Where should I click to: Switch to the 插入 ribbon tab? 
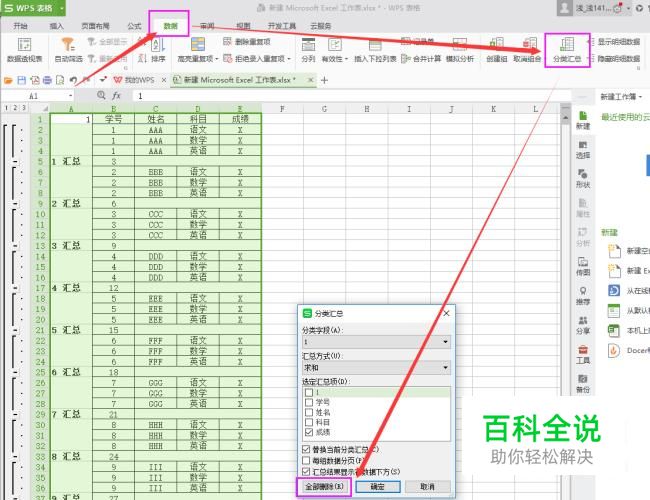click(56, 26)
